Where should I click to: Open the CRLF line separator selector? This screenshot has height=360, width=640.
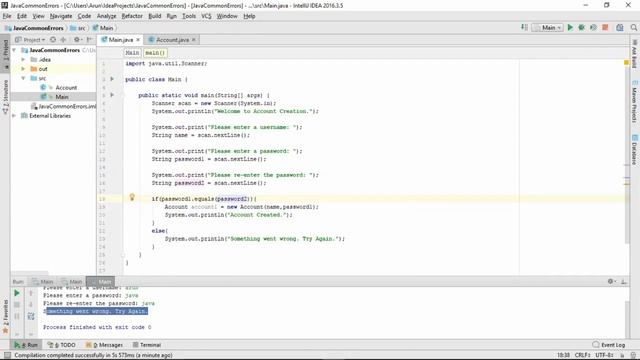tap(582, 356)
